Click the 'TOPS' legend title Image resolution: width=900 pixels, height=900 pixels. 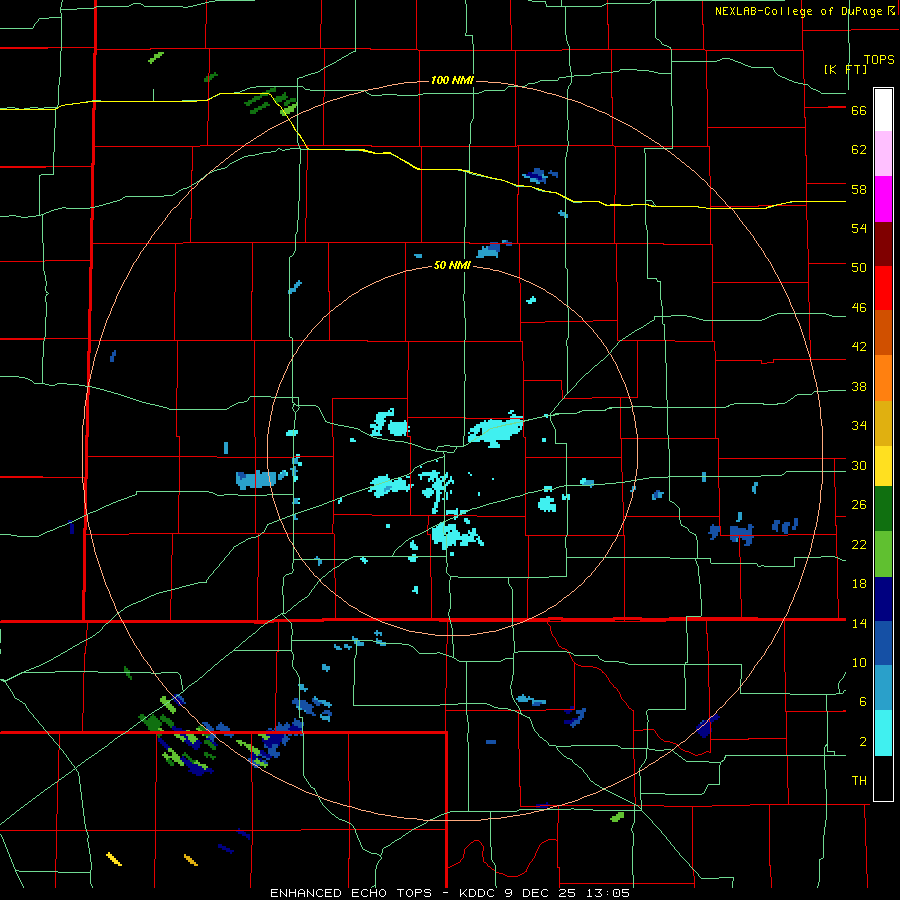tap(879, 60)
